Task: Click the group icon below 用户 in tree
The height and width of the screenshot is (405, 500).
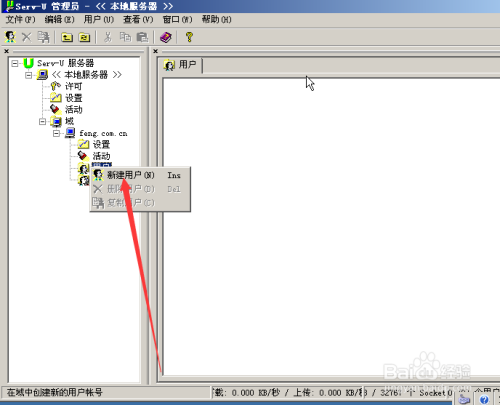Action: [83, 180]
